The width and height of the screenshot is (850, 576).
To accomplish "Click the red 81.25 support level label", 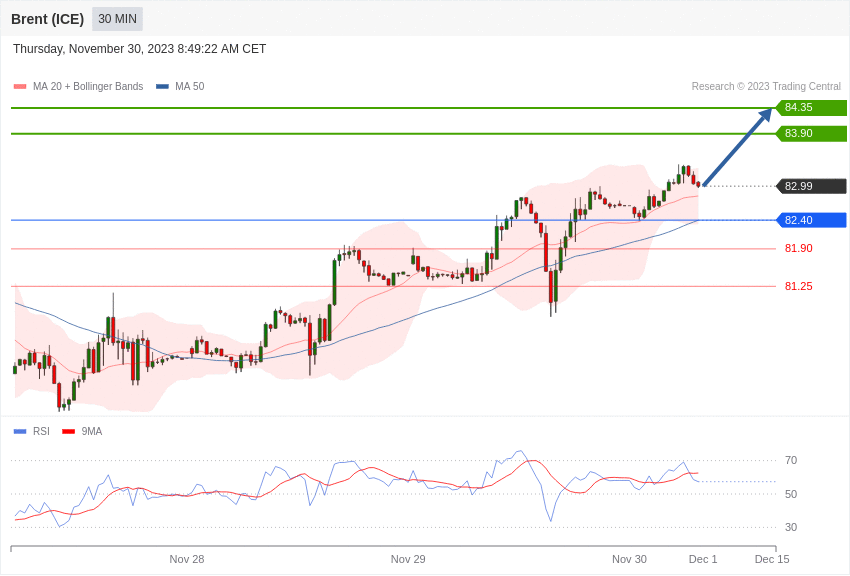I will tap(798, 287).
